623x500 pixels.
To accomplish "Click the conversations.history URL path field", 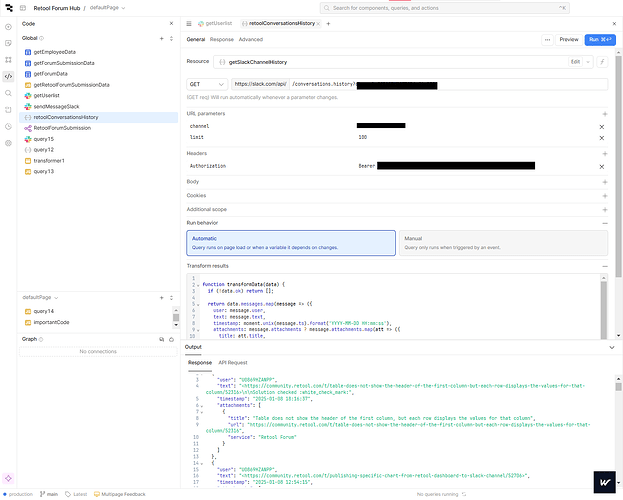I will pos(449,84).
